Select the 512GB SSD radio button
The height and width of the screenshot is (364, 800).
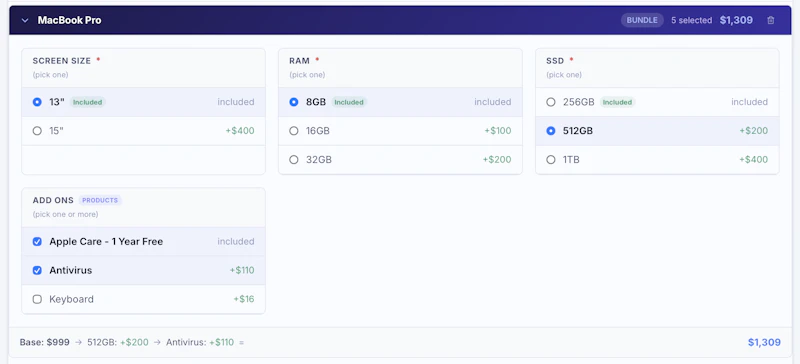click(551, 131)
